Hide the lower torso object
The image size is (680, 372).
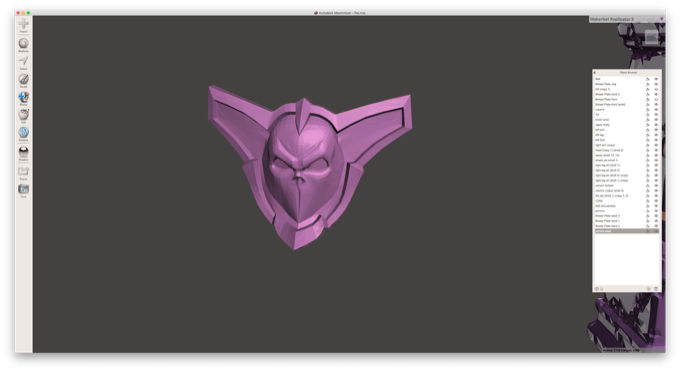coord(656,120)
